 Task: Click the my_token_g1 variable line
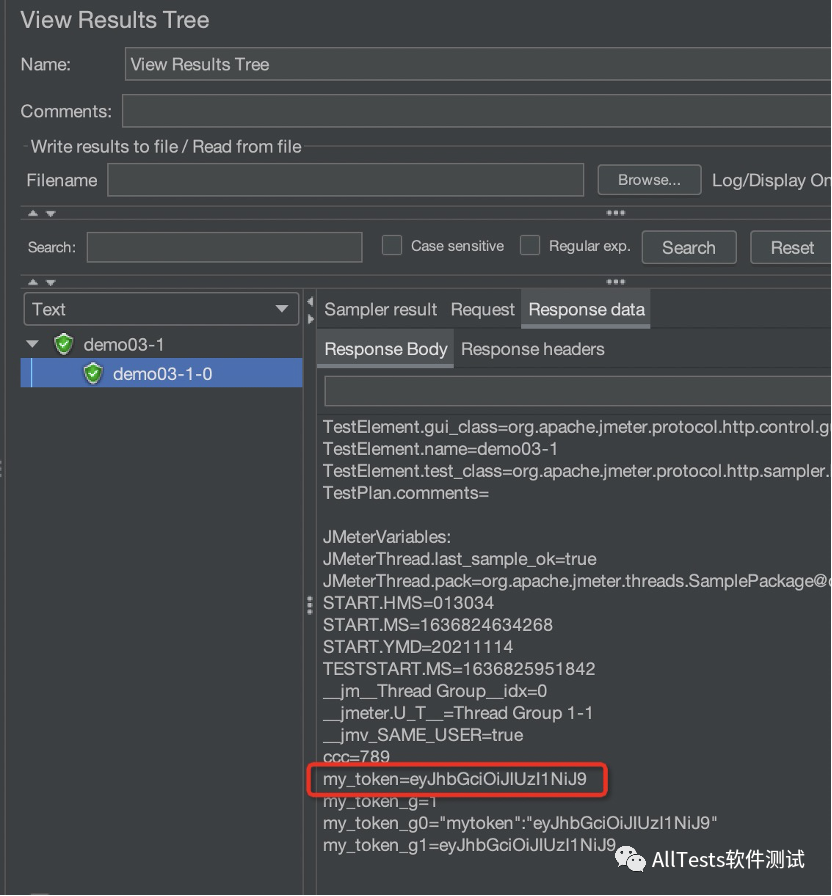click(x=469, y=845)
